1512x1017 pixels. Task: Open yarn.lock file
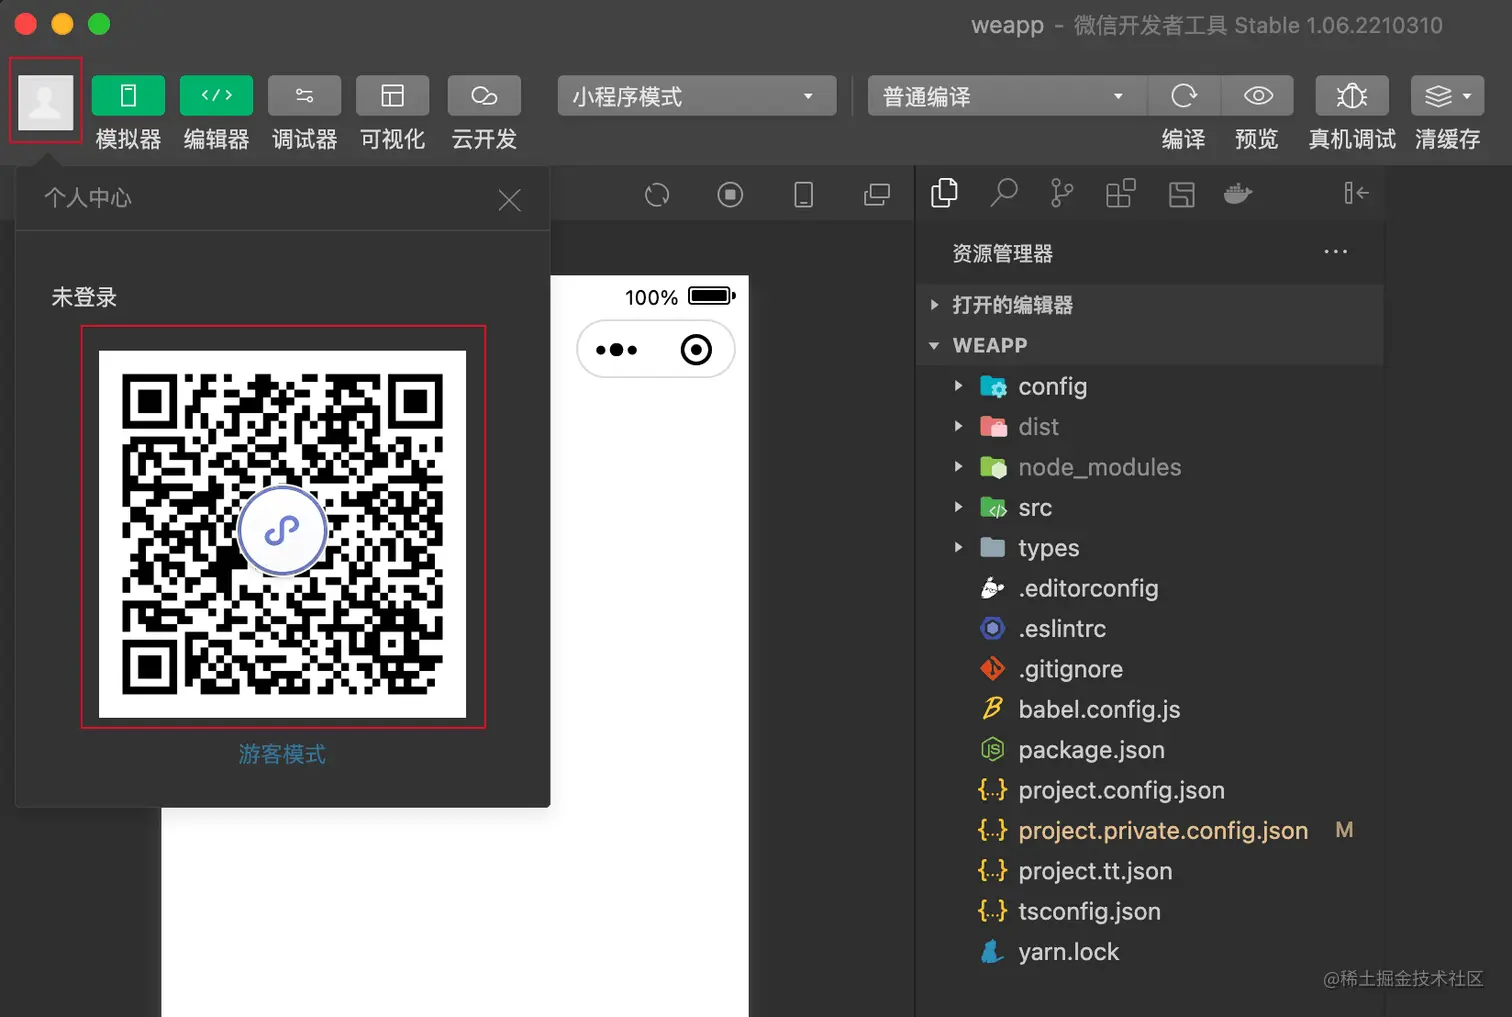[x=1150, y=952]
